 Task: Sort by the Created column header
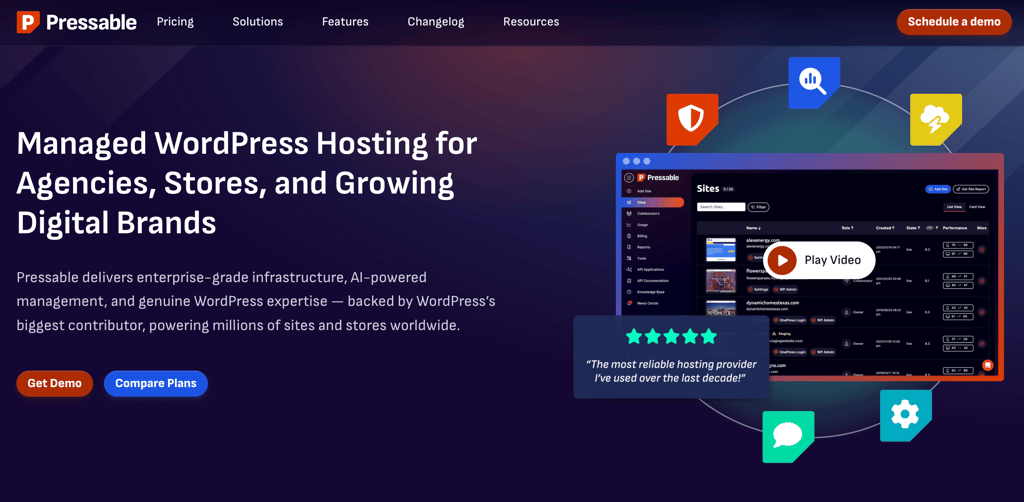[x=885, y=228]
